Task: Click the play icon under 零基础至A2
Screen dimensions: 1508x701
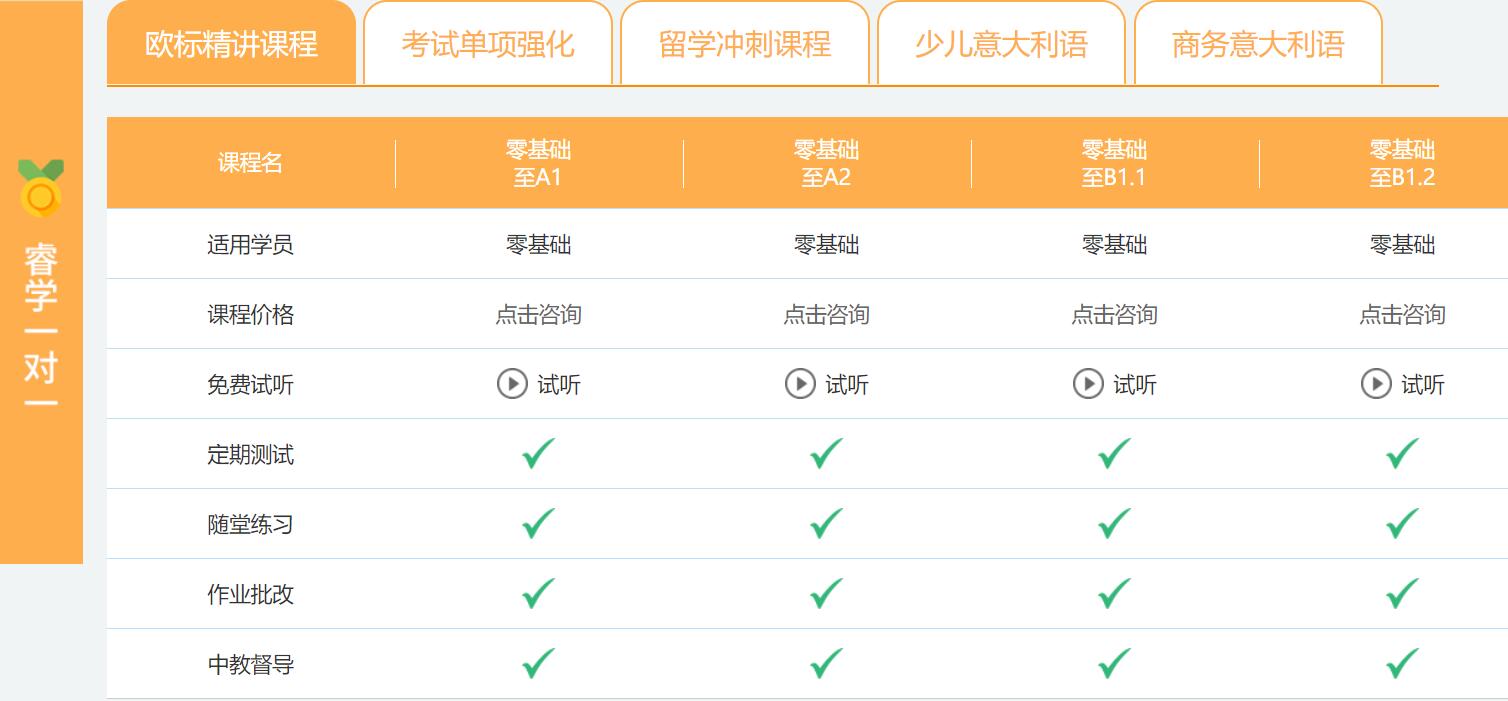Action: [800, 384]
